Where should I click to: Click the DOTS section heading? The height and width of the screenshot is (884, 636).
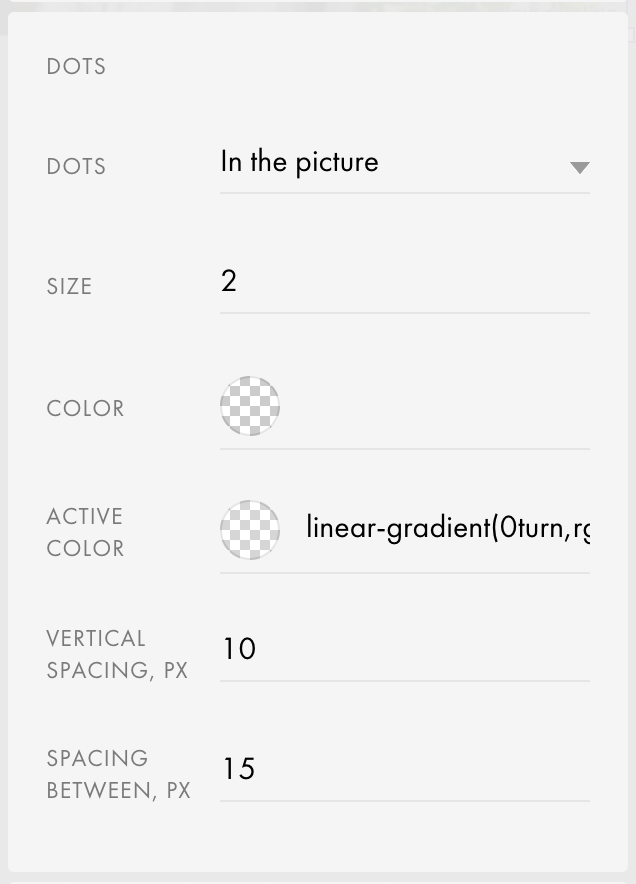(76, 67)
